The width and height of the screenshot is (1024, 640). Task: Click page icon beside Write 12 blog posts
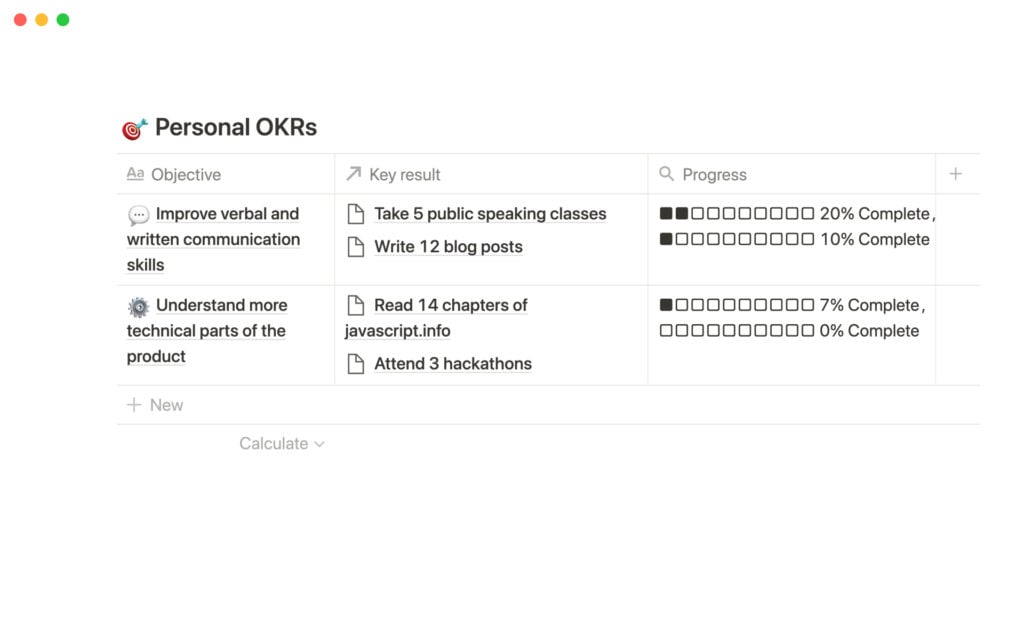click(x=356, y=246)
